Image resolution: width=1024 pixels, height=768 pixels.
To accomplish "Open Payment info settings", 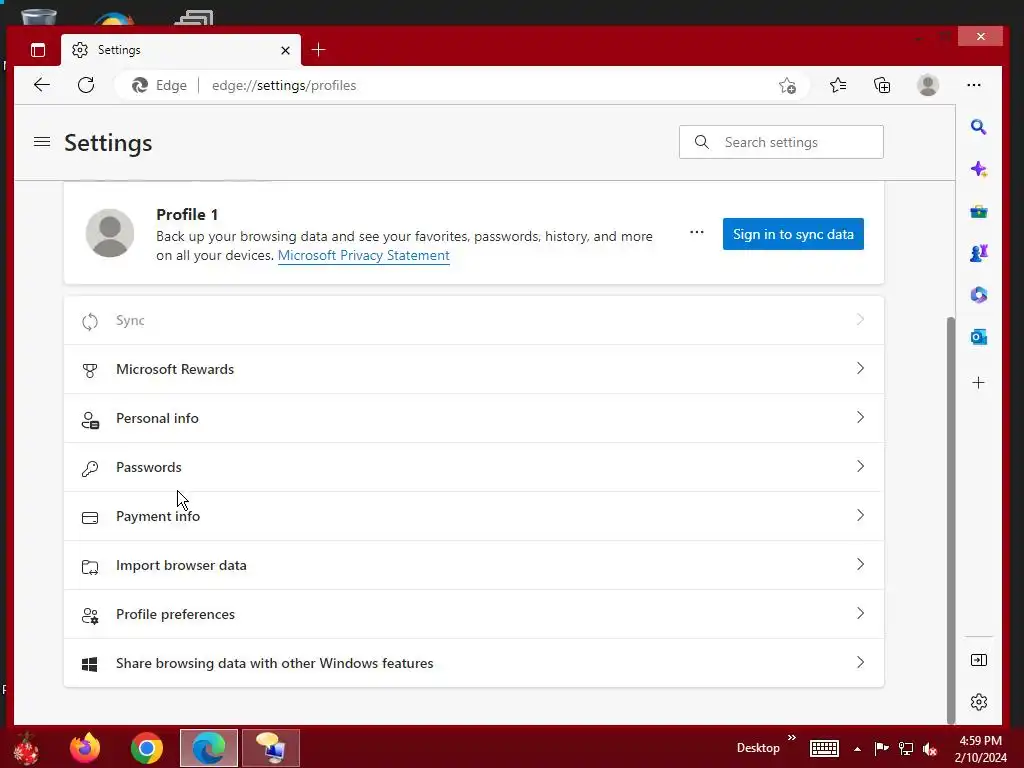I will click(x=474, y=516).
